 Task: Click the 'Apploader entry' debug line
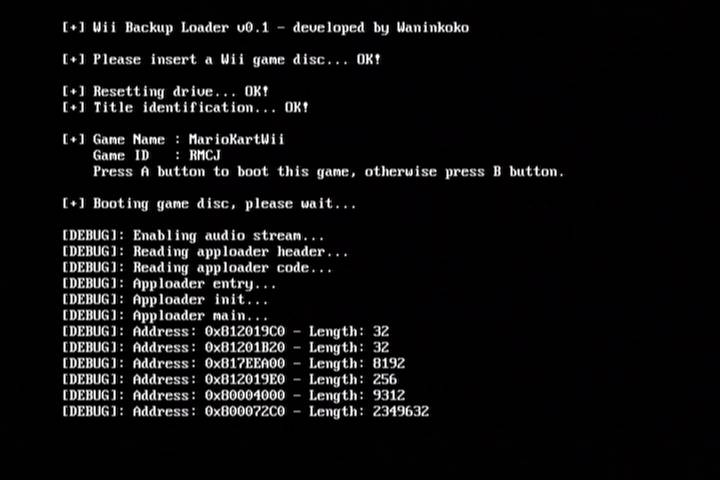(x=169, y=284)
